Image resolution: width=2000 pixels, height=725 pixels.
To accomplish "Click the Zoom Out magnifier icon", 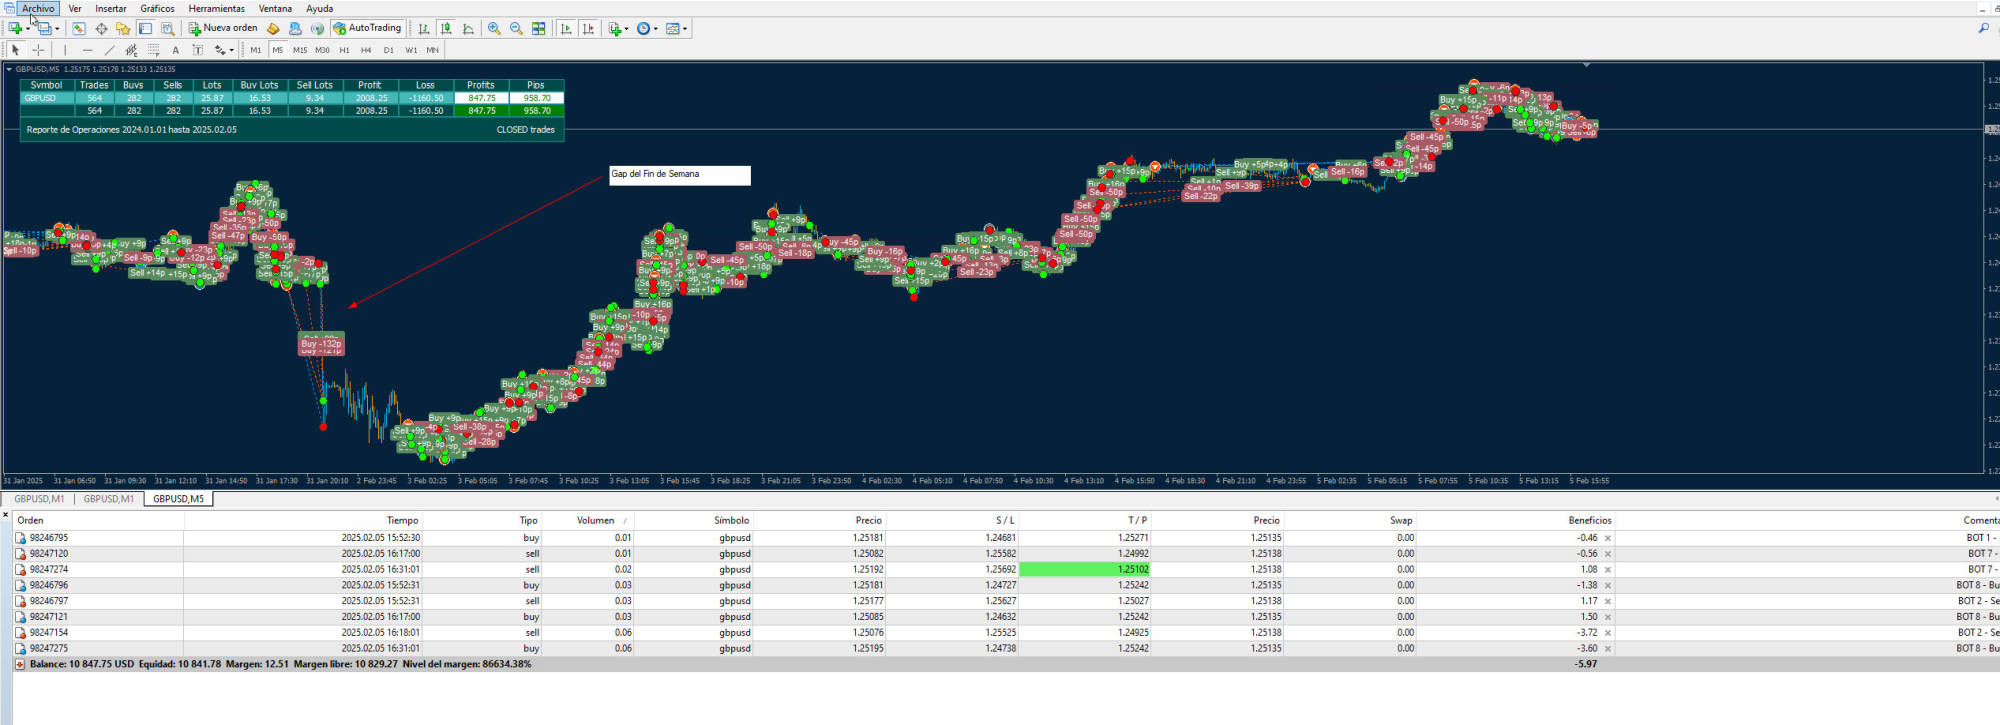I will tap(516, 29).
